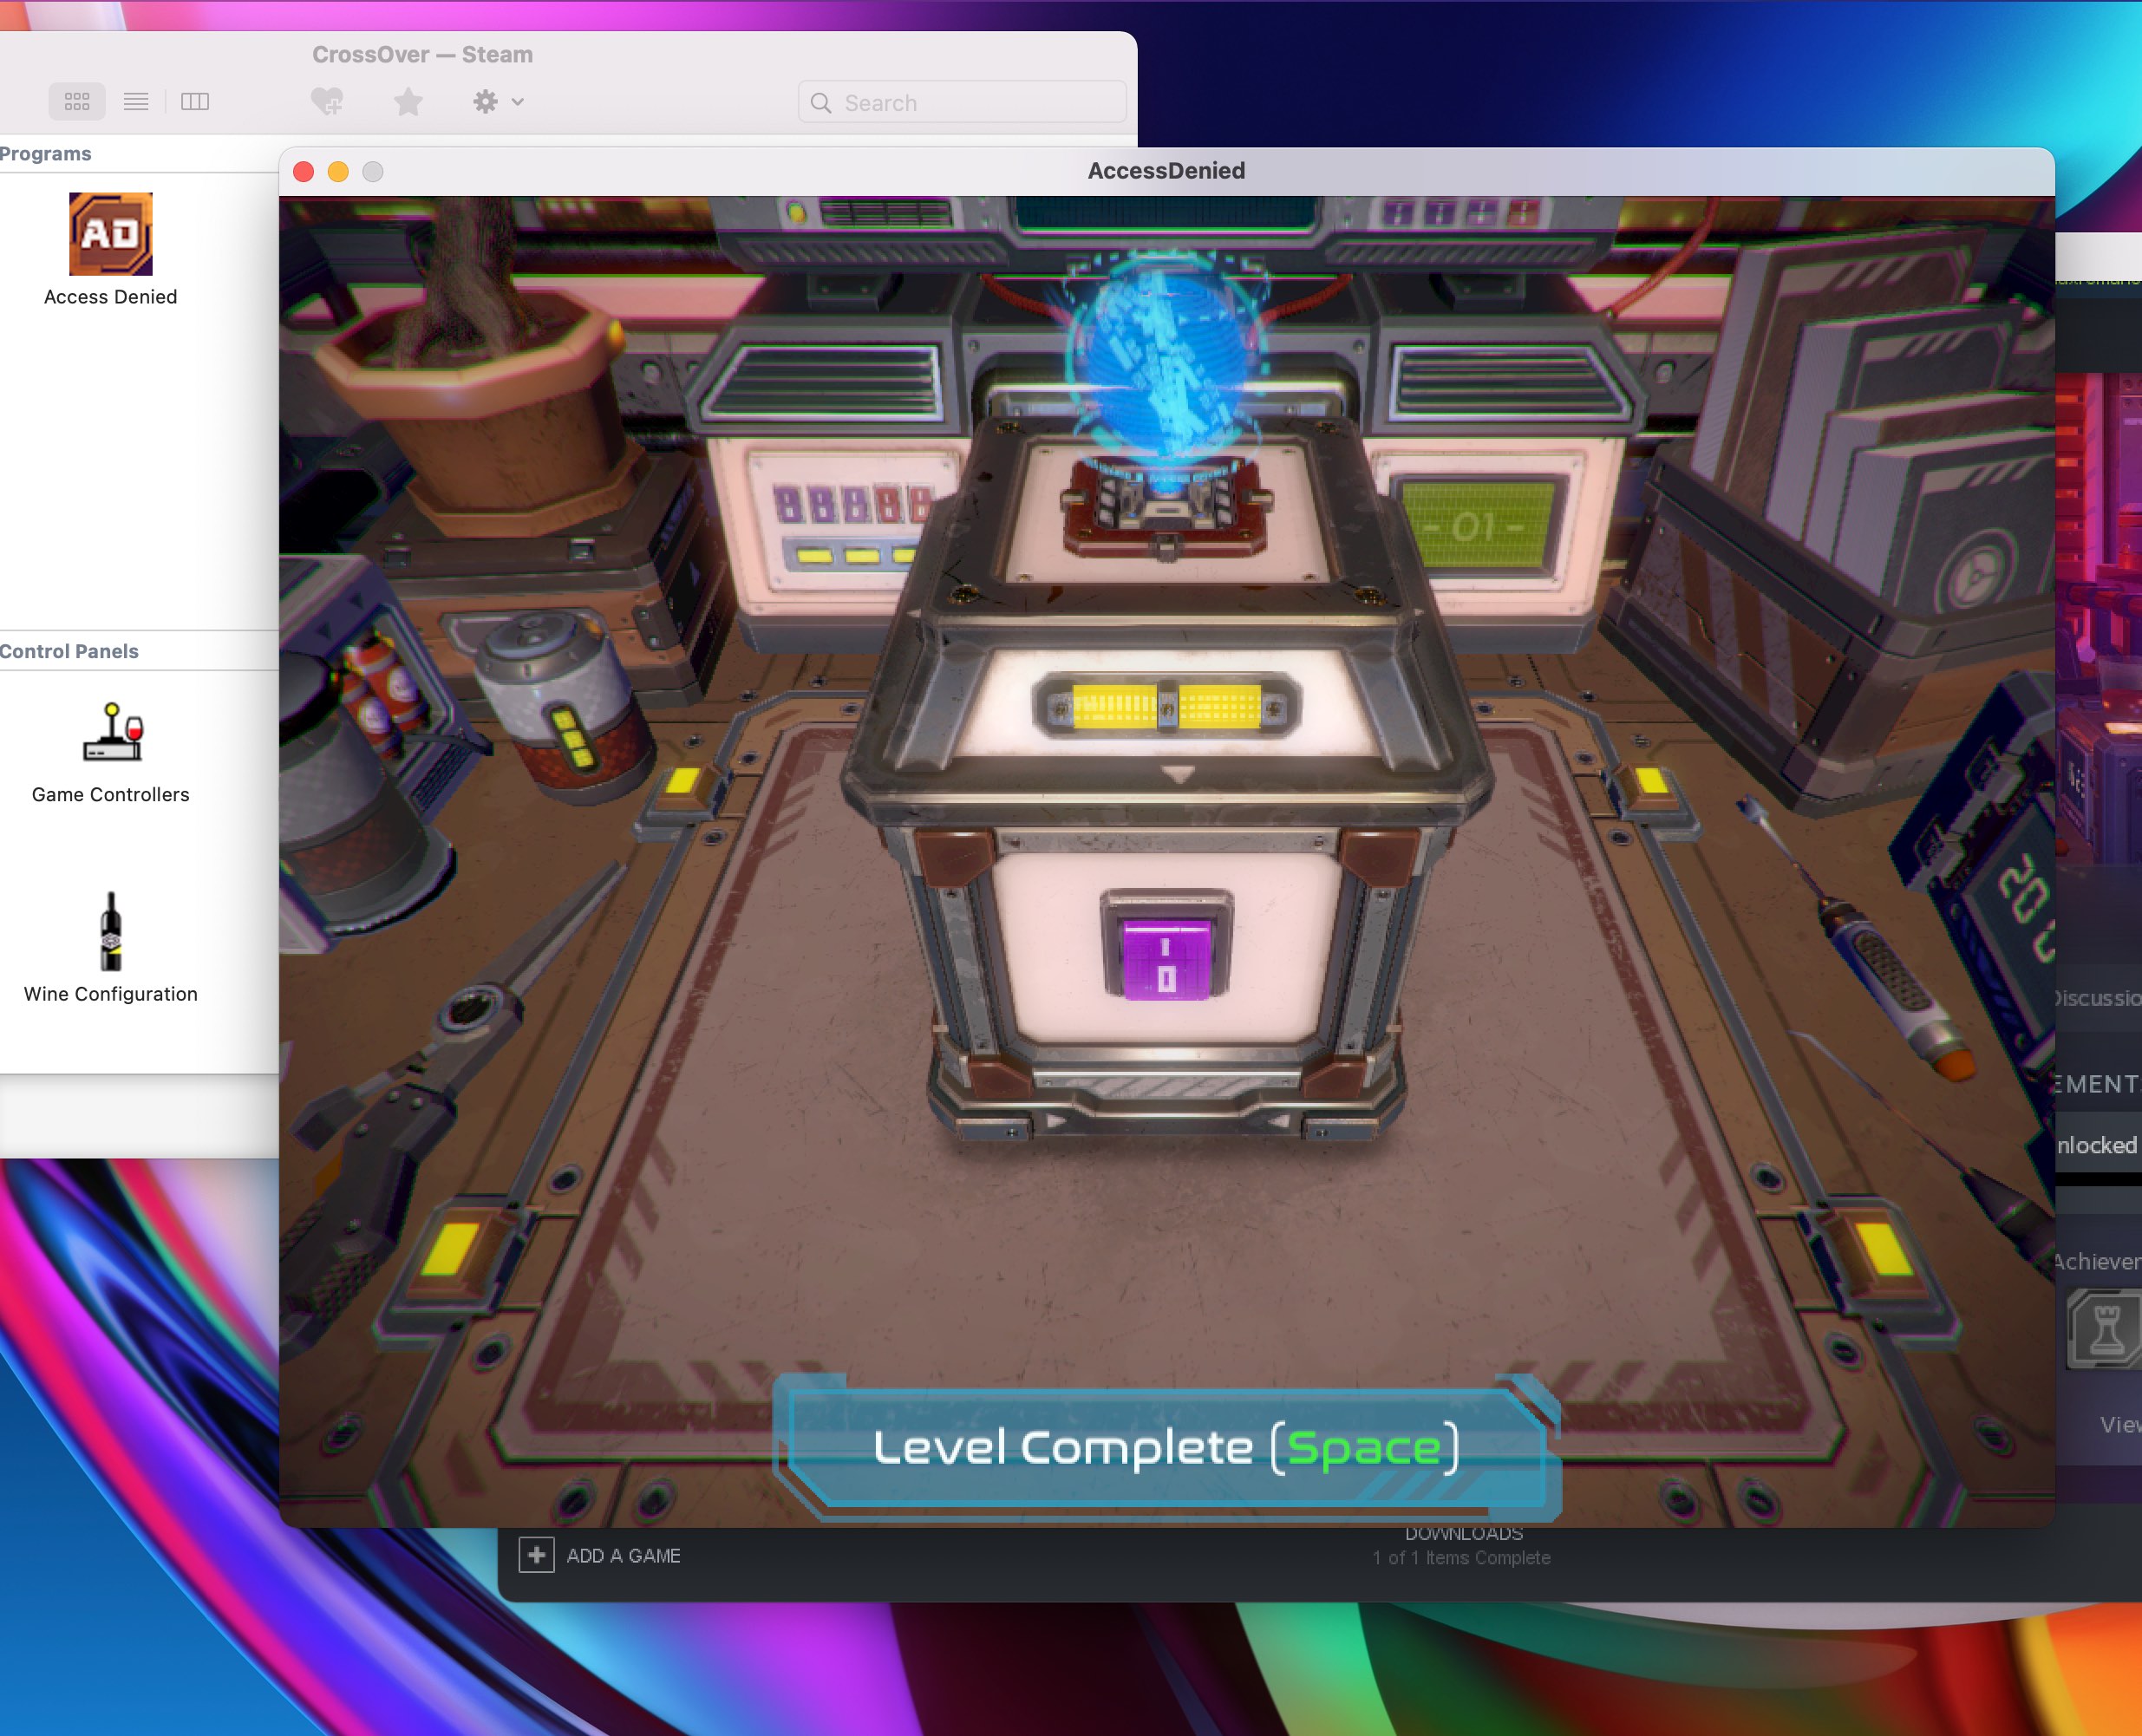Minimize the AccessDenied game window
This screenshot has width=2142, height=1736.
click(338, 171)
